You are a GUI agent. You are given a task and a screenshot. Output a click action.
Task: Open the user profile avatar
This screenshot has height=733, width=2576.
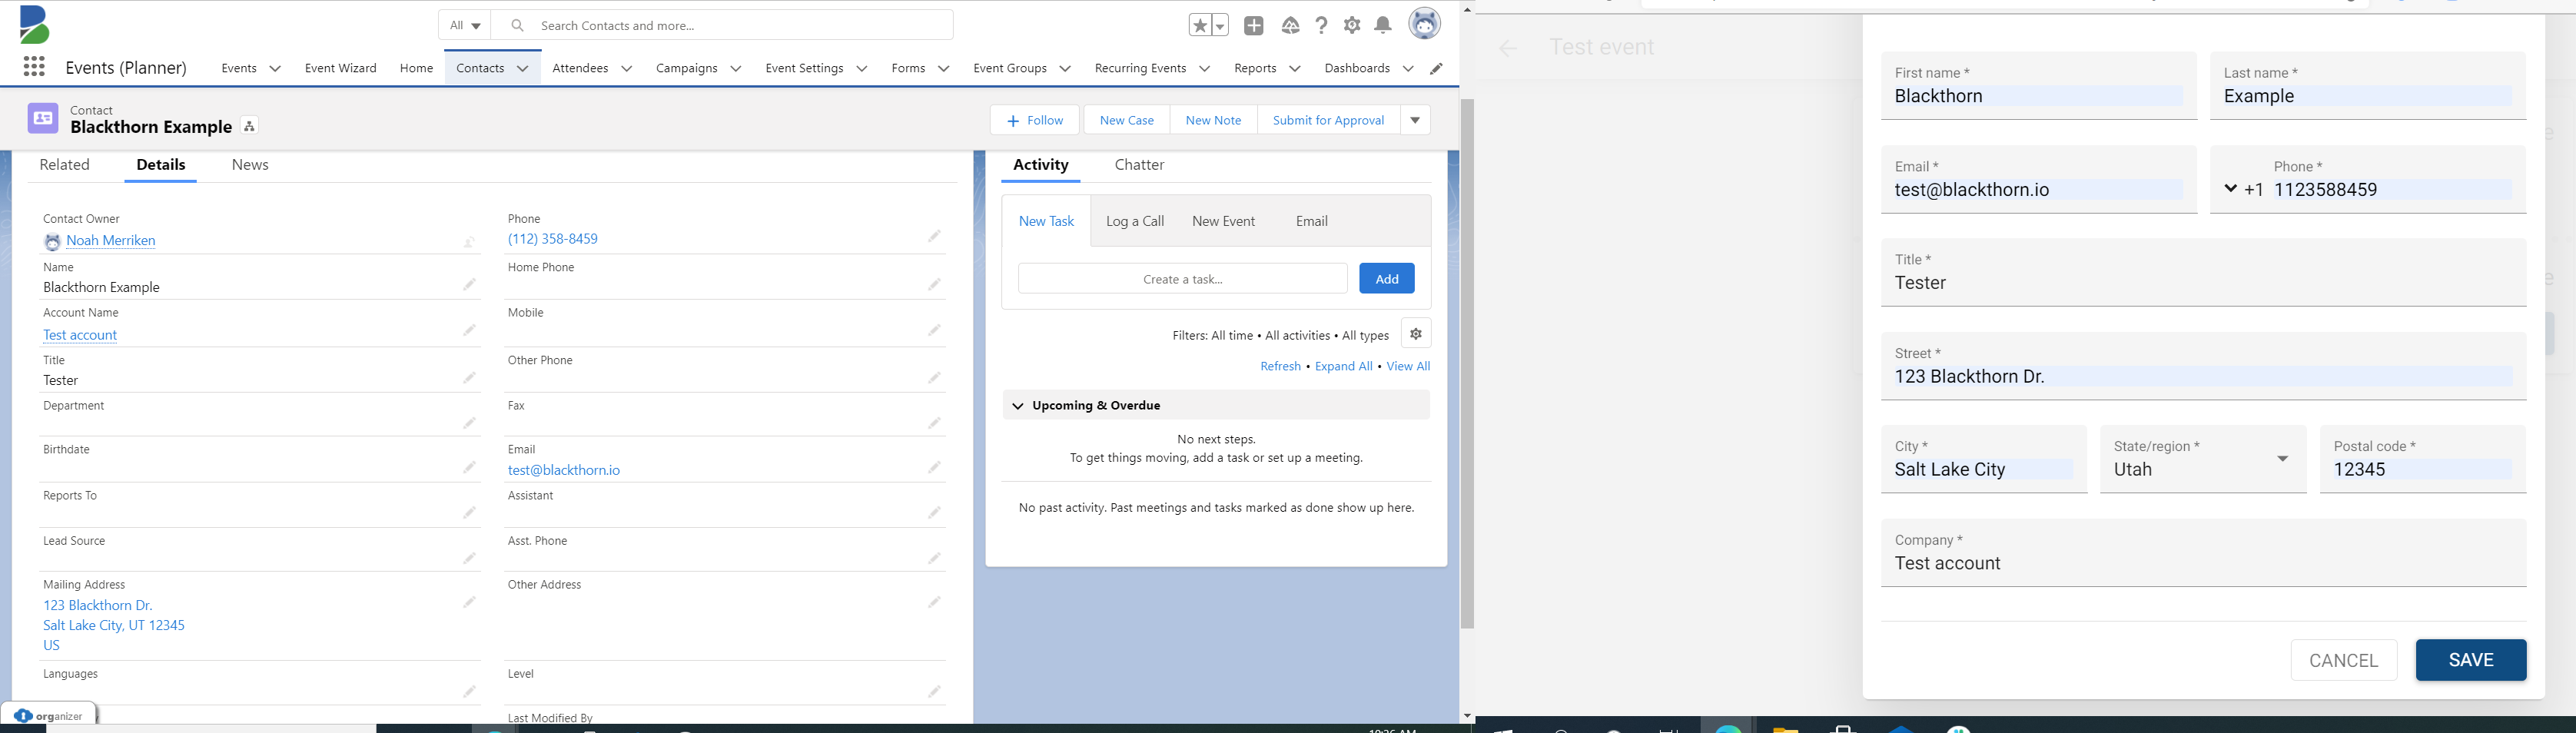[x=1424, y=24]
